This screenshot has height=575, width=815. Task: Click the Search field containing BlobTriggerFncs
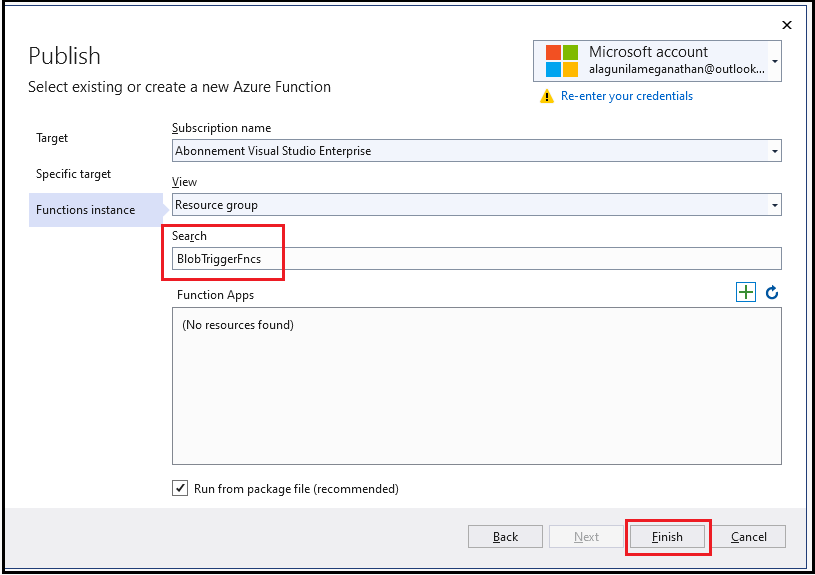coord(477,259)
